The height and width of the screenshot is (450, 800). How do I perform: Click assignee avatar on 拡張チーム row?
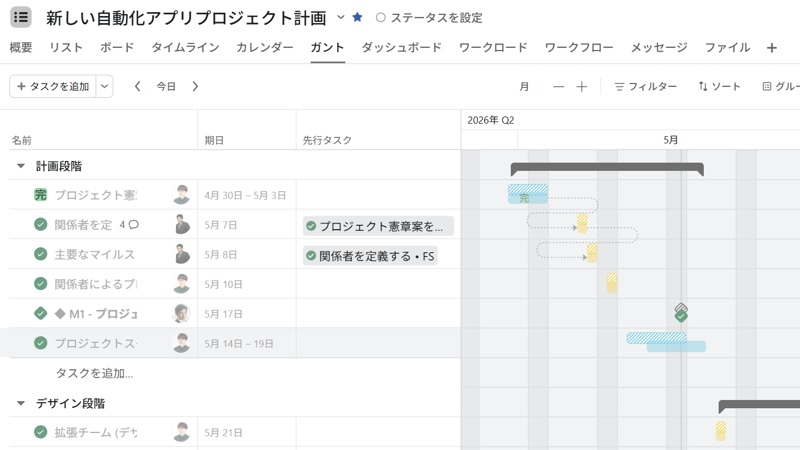[x=181, y=432]
